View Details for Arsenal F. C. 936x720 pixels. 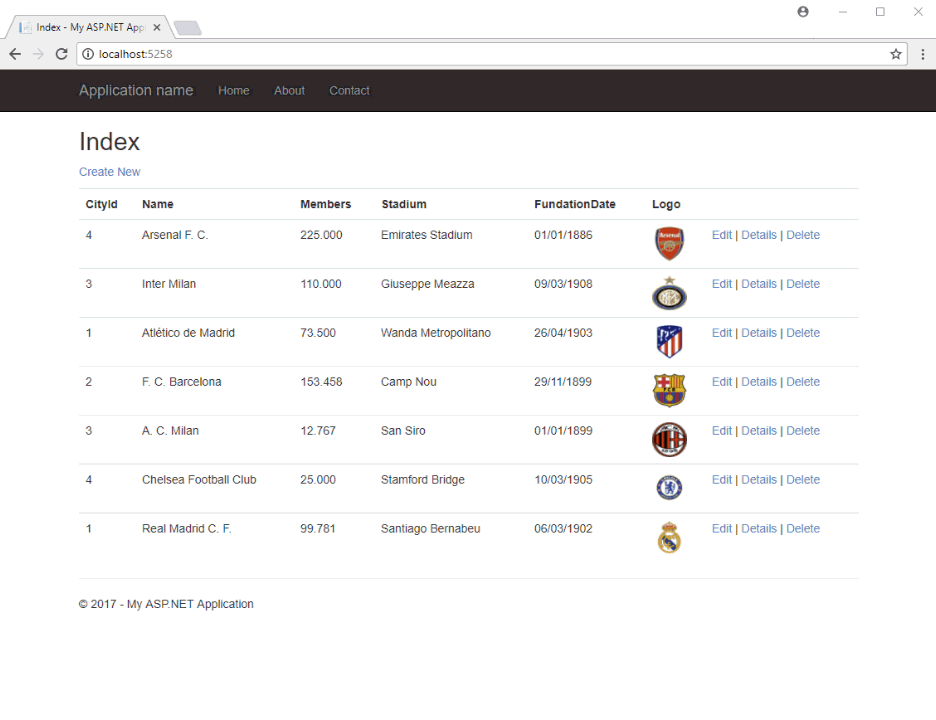pyautogui.click(x=759, y=235)
